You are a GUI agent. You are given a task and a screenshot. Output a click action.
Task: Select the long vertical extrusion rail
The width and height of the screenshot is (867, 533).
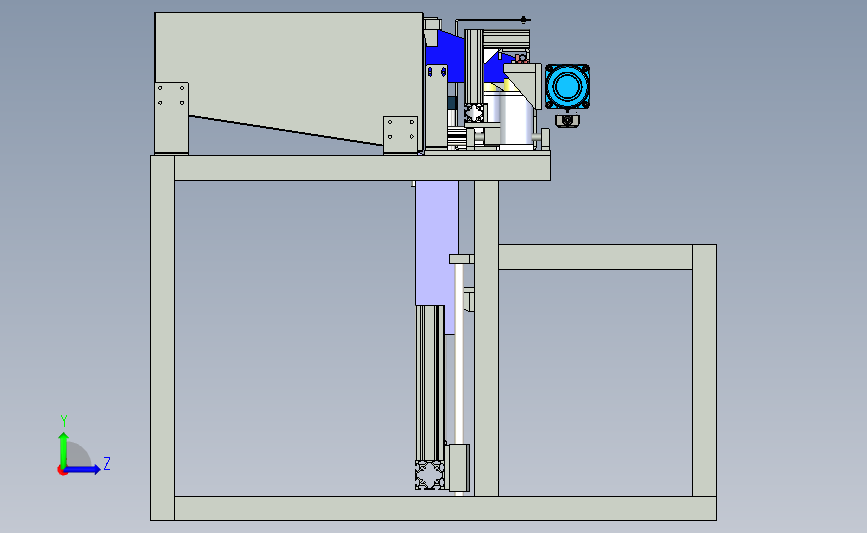click(x=430, y=383)
